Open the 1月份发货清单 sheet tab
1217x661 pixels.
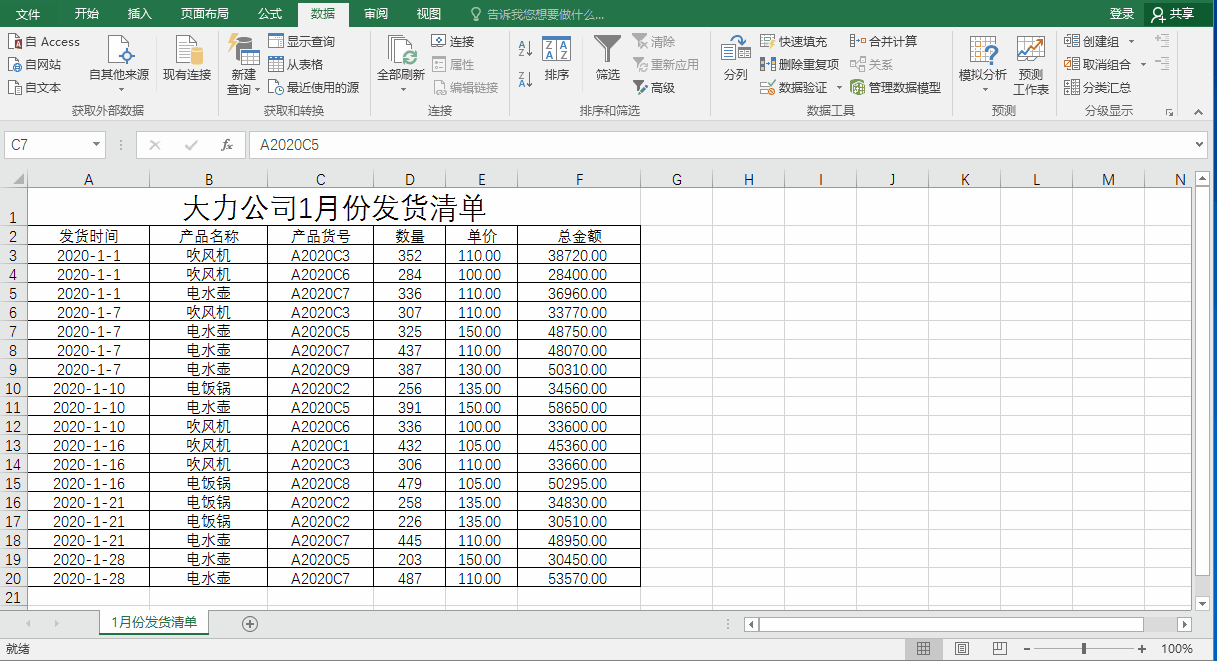point(154,622)
